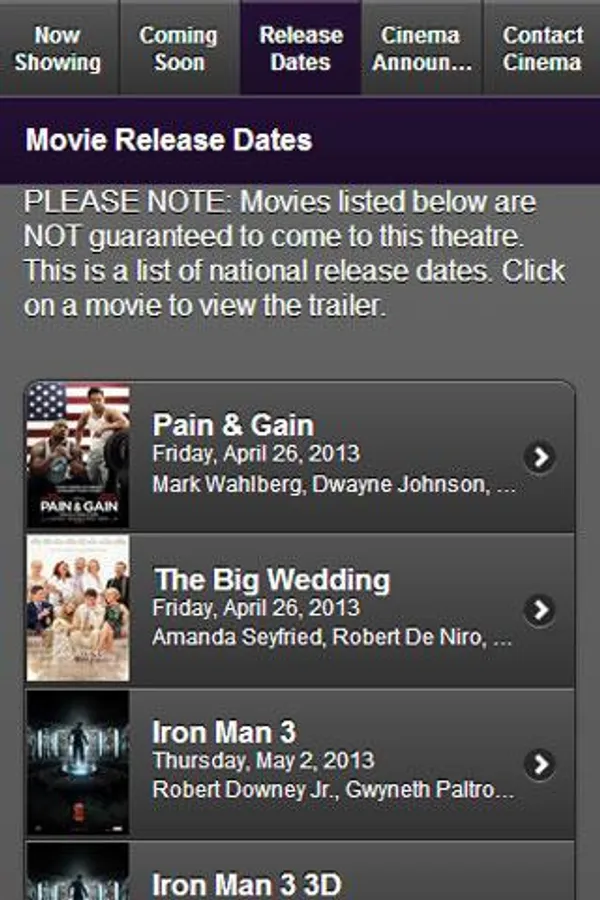
Task: Click the Movie Release Dates header bar
Action: [300, 140]
